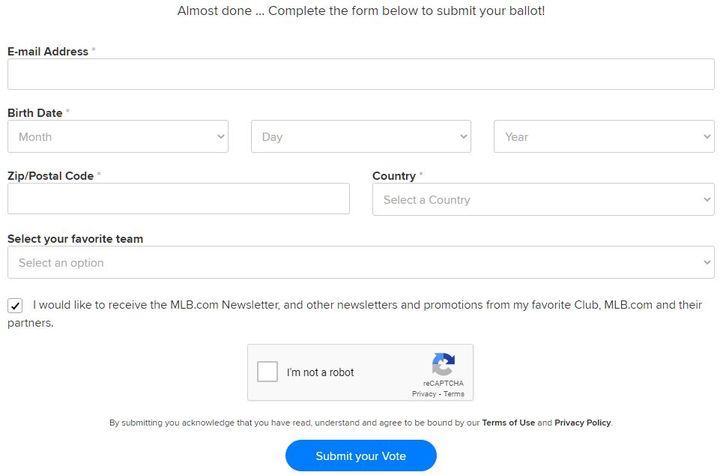Image resolution: width=720 pixels, height=475 pixels.
Task: Click the Day dropdown chevron arrow
Action: point(463,137)
